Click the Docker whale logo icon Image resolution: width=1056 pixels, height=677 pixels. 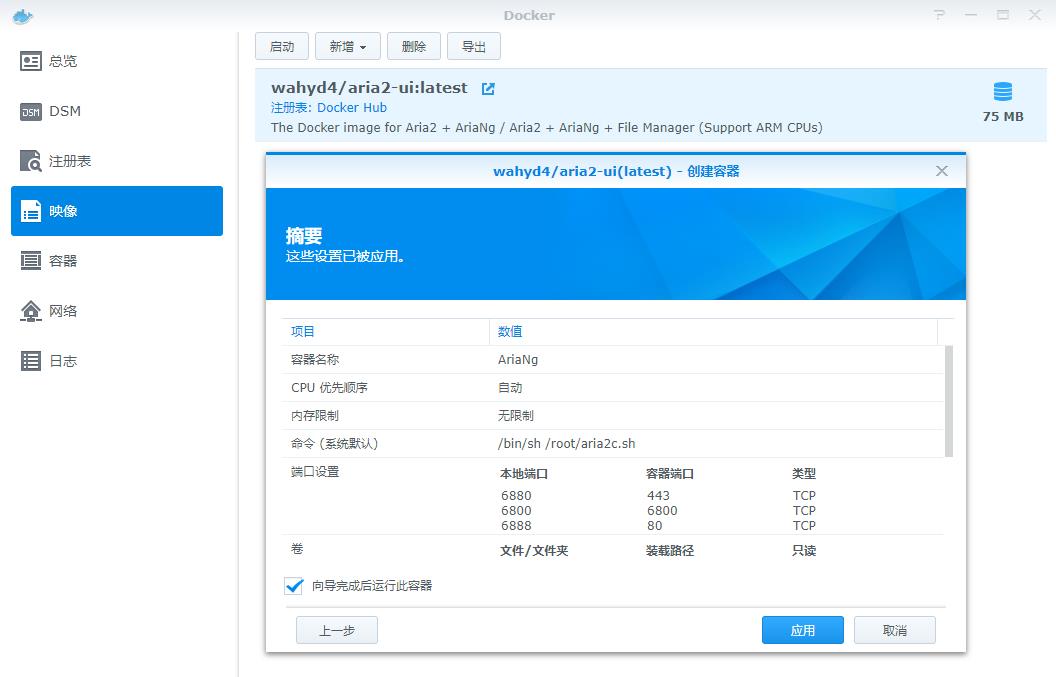(x=23, y=16)
